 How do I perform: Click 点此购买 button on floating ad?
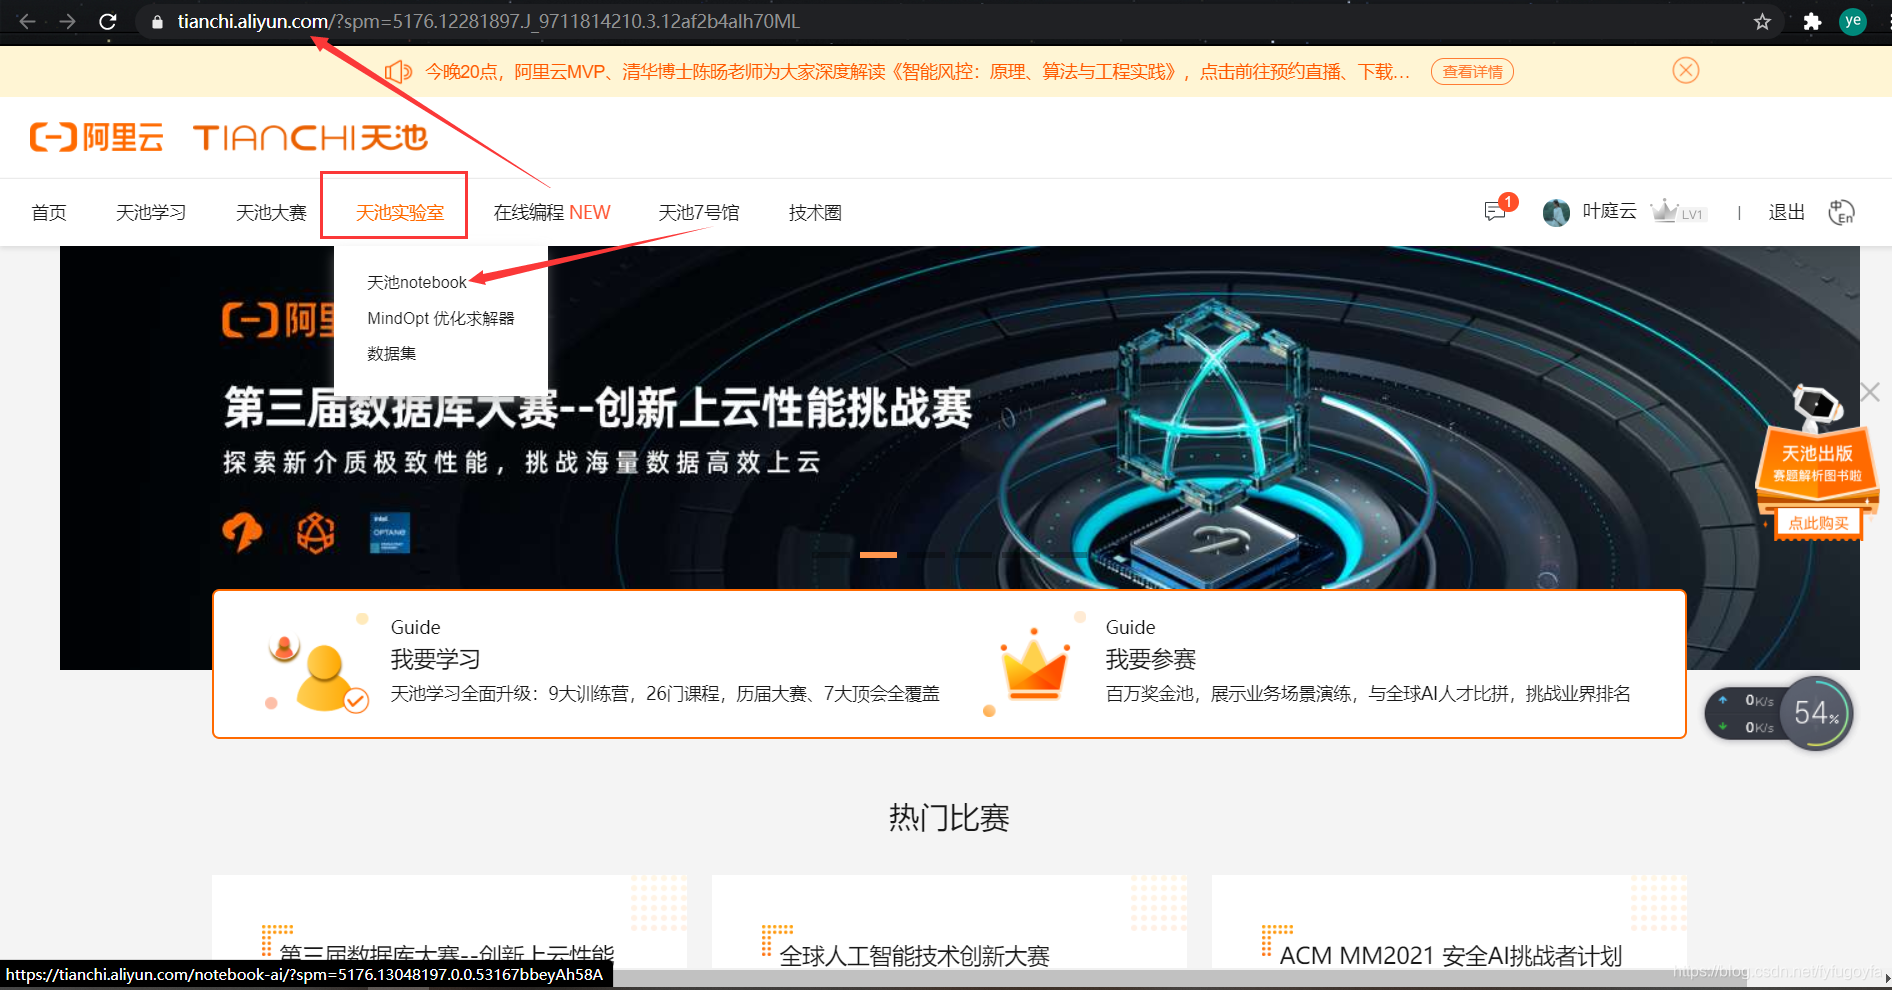pyautogui.click(x=1818, y=523)
